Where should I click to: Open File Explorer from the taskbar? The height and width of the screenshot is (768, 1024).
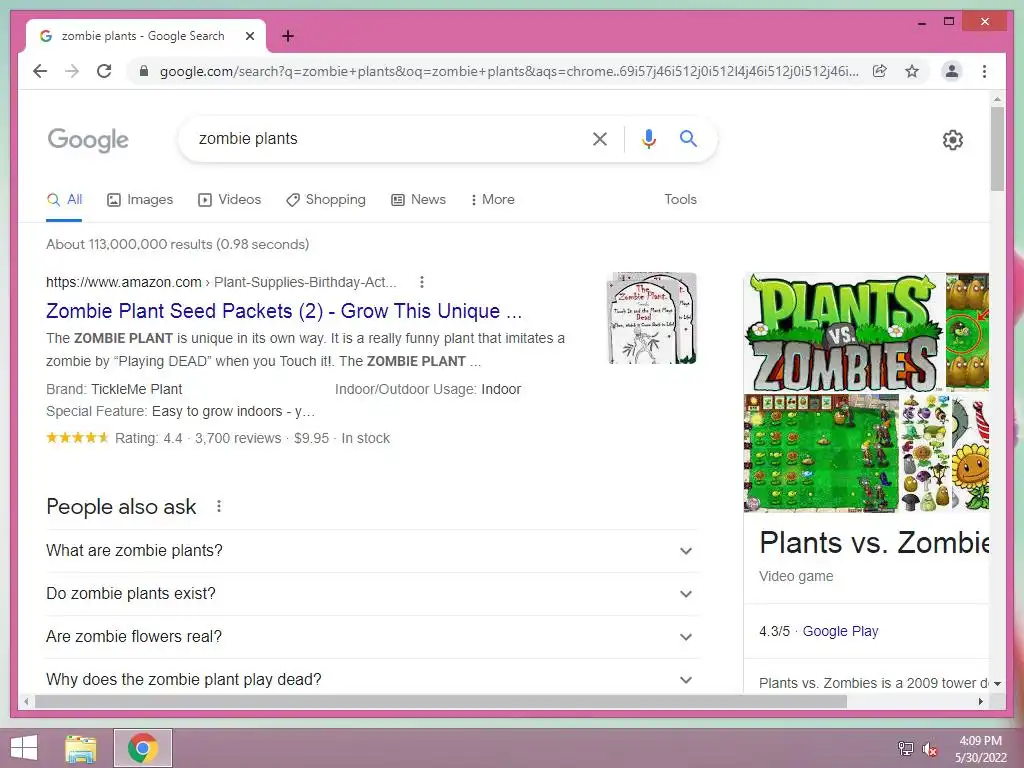(81, 748)
